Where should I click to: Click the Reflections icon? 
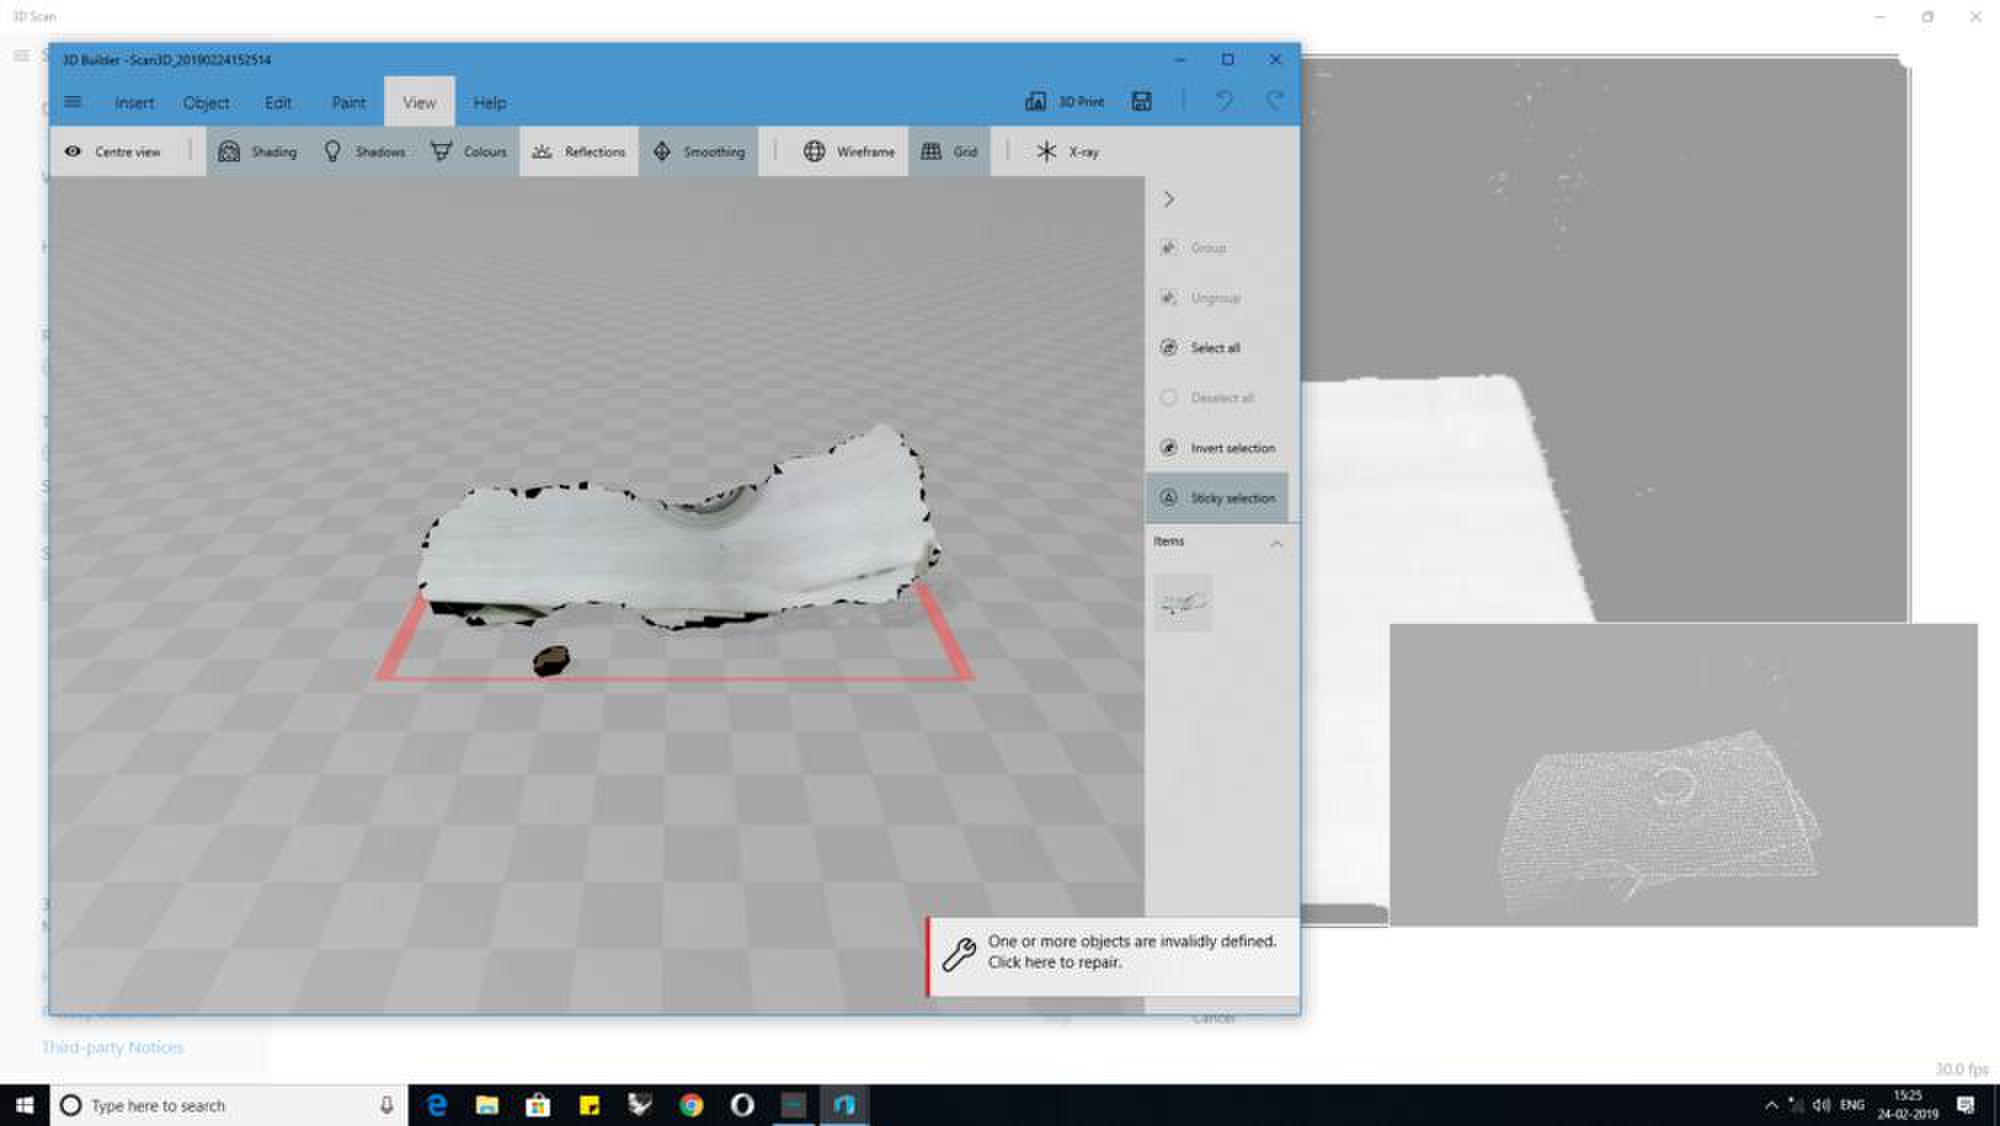pos(542,152)
